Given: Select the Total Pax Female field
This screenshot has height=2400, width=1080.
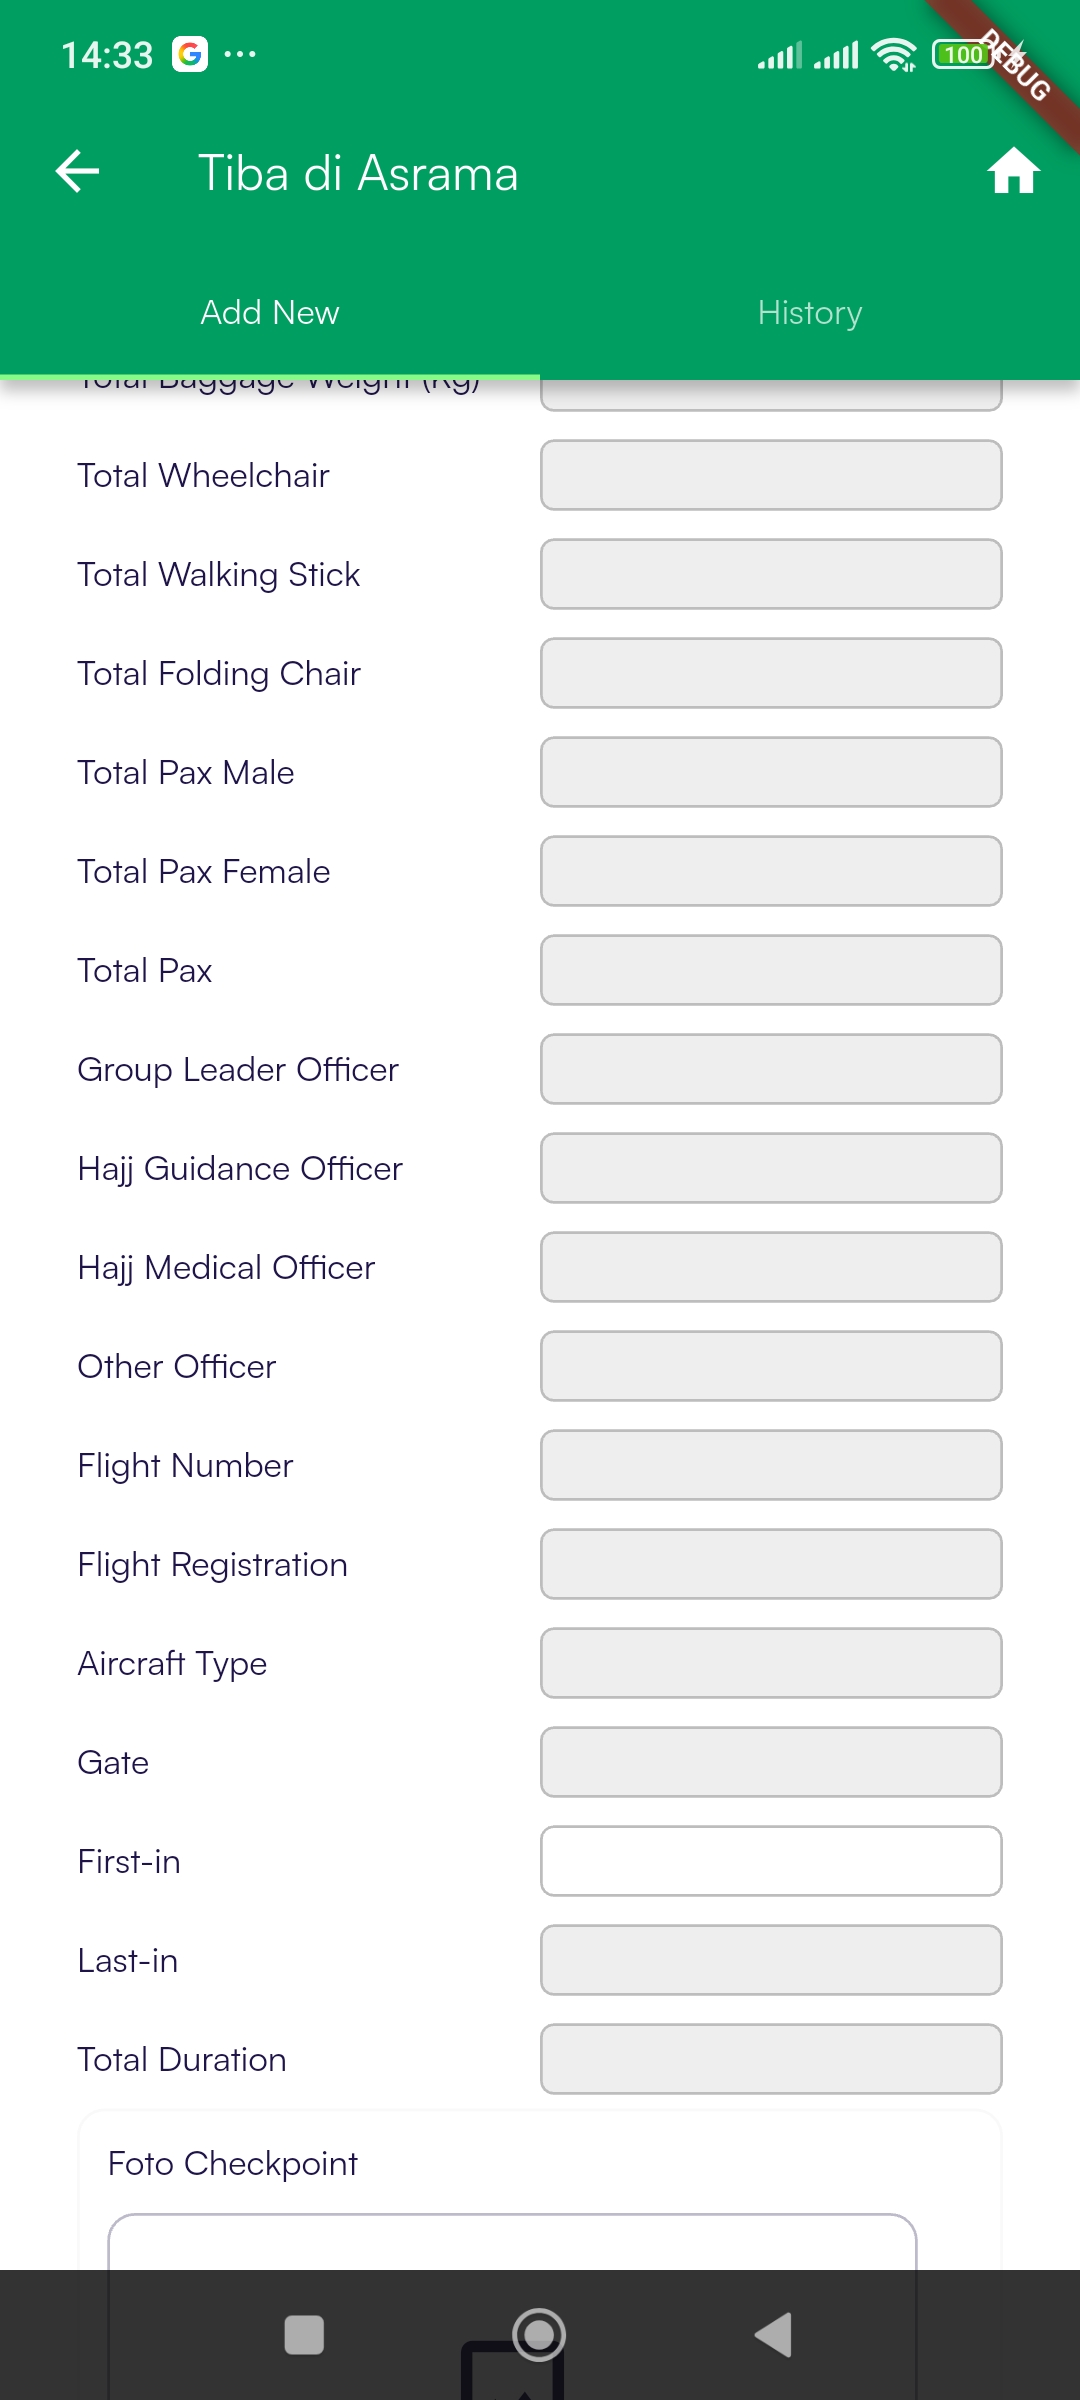Looking at the screenshot, I should pos(771,871).
